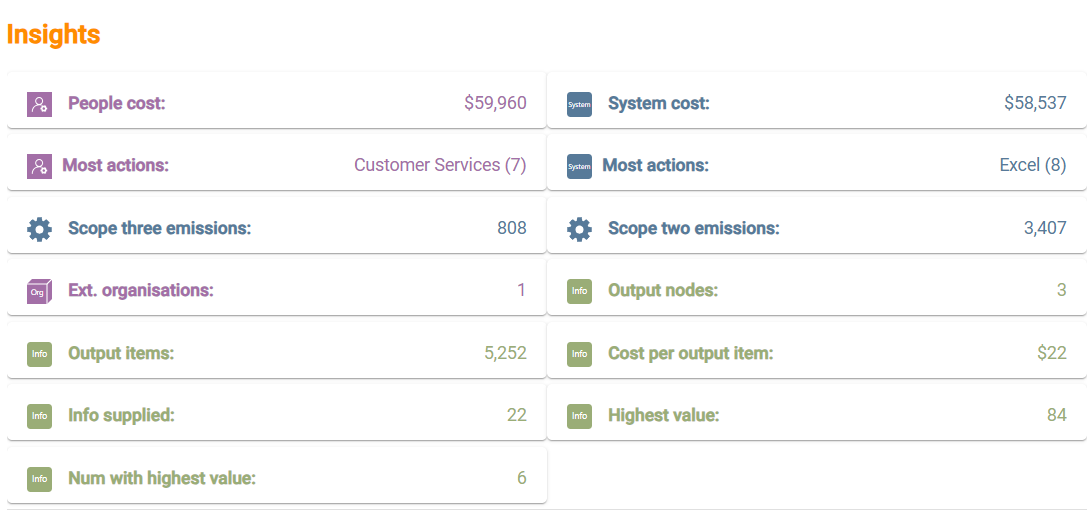Click the $58,537 system cost value
This screenshot has height=523, width=1092.
1035,103
